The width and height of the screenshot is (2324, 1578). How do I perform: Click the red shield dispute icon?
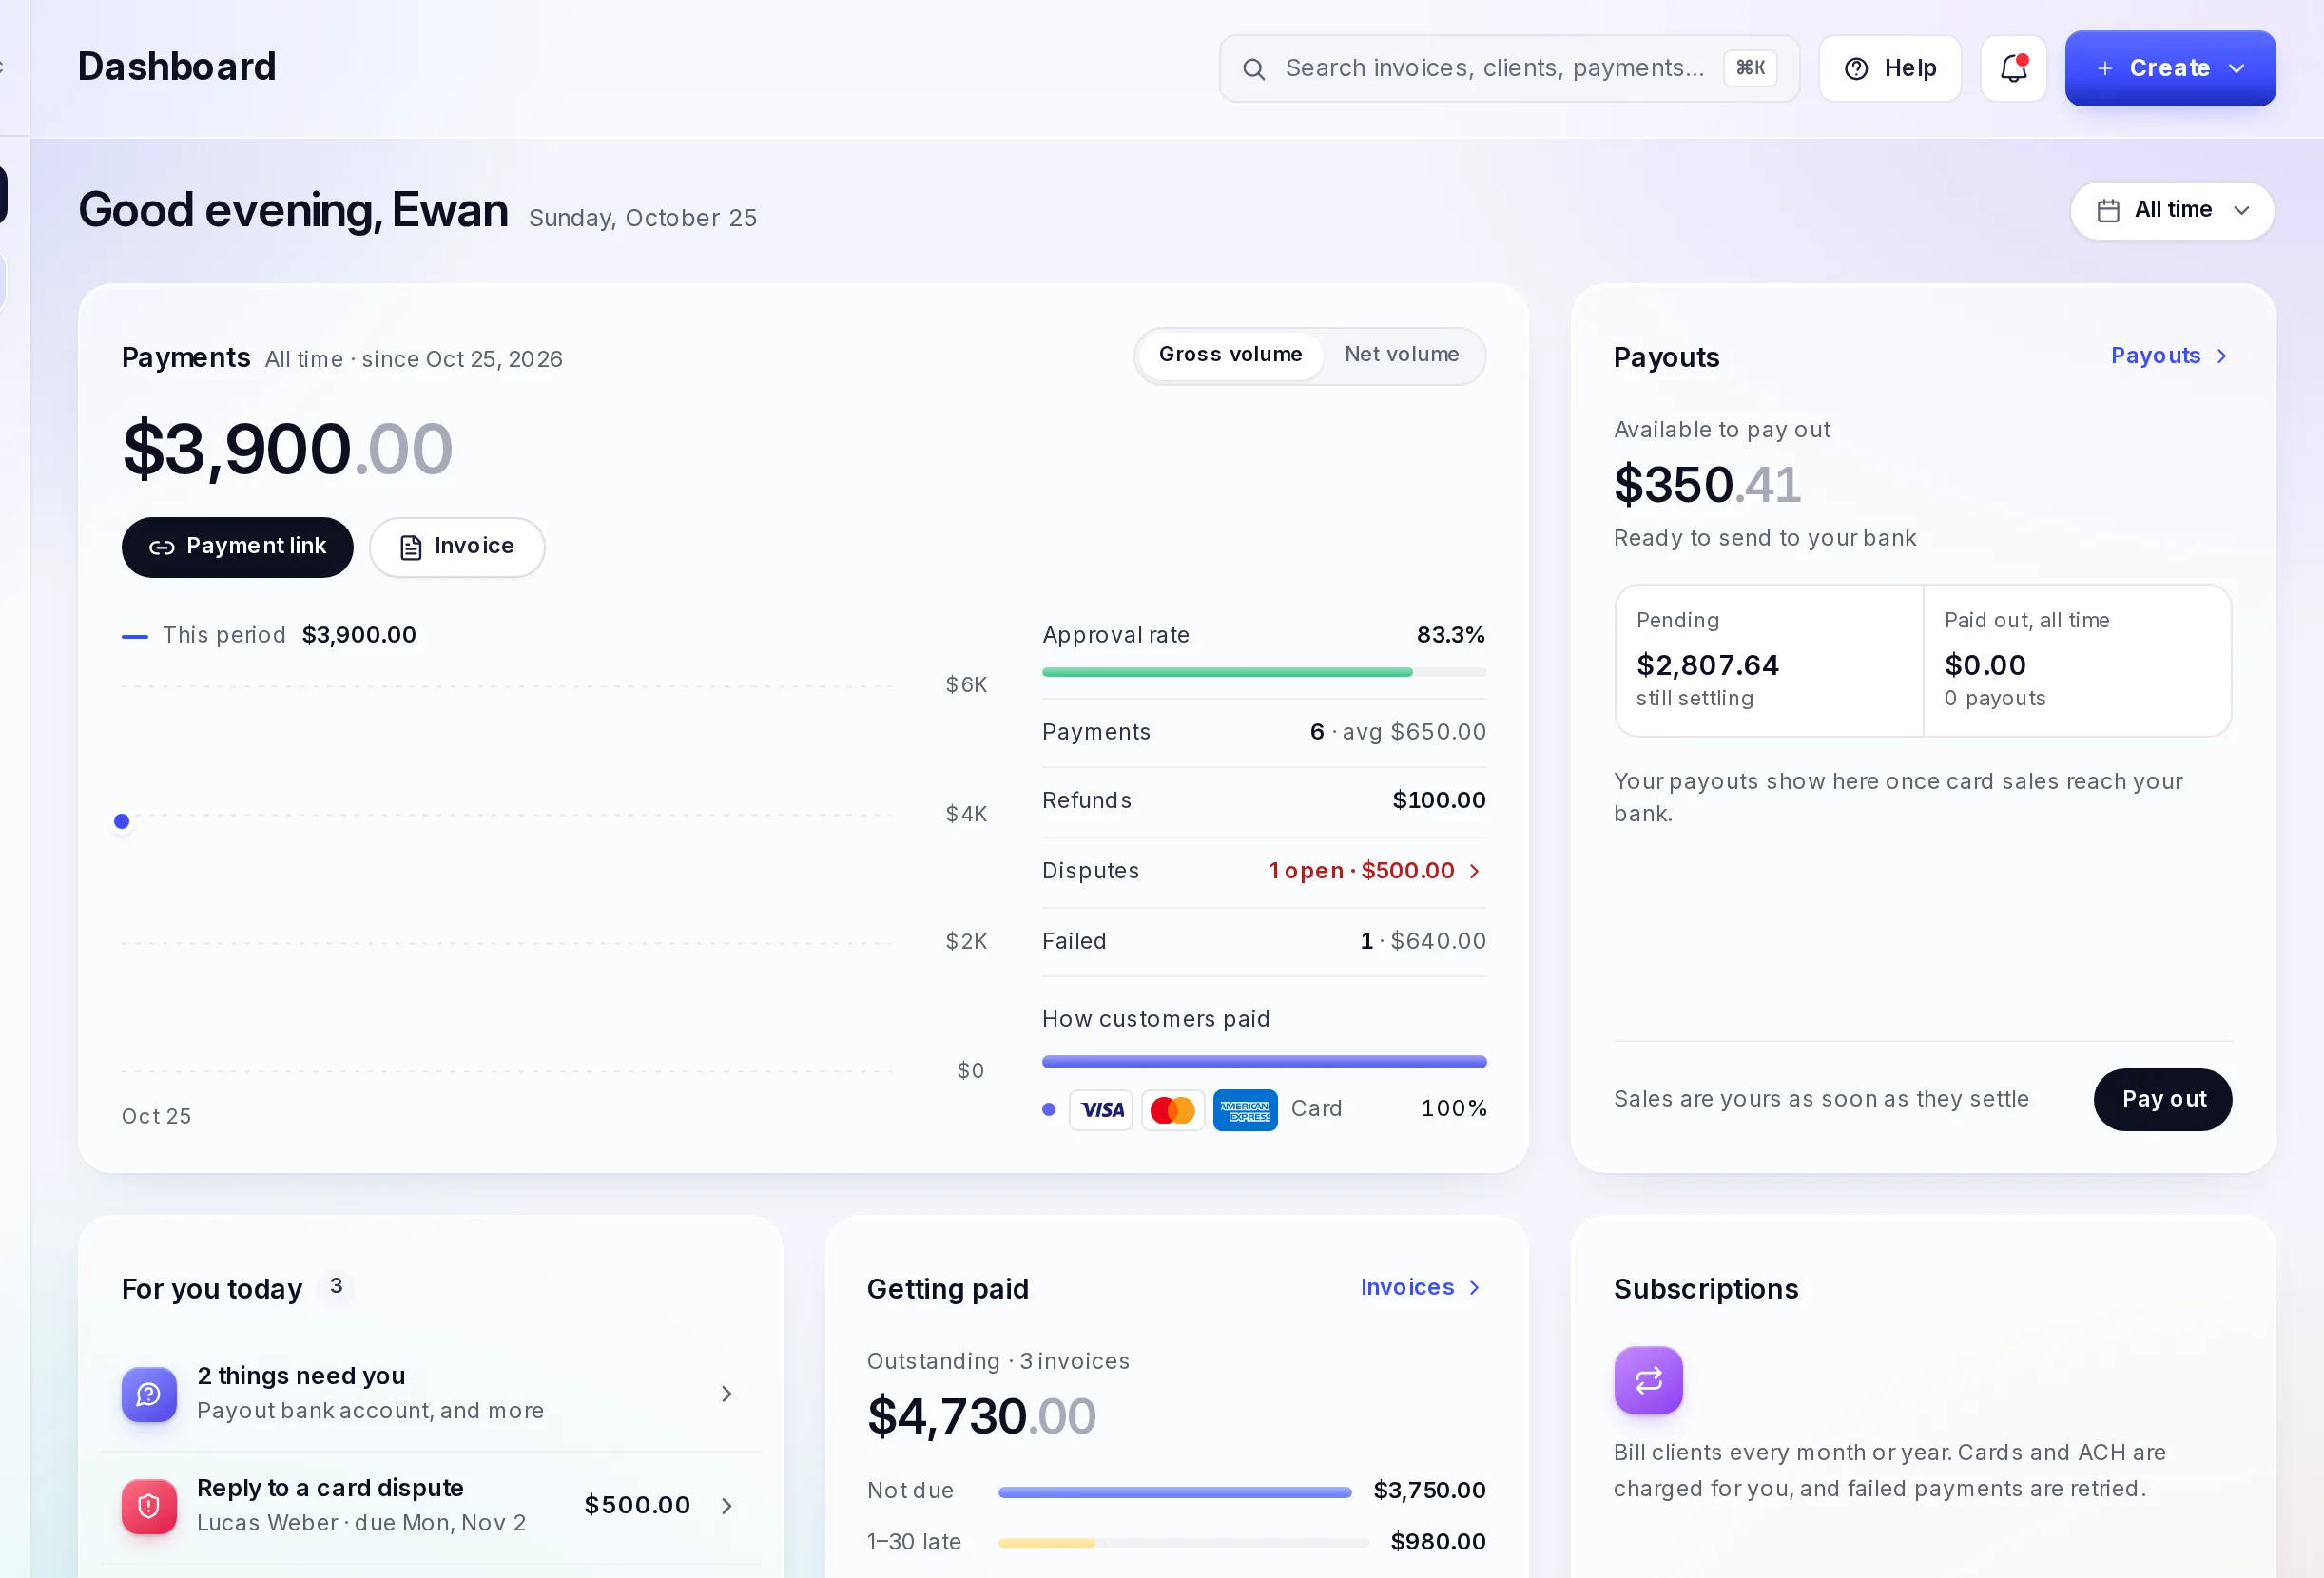point(149,1505)
